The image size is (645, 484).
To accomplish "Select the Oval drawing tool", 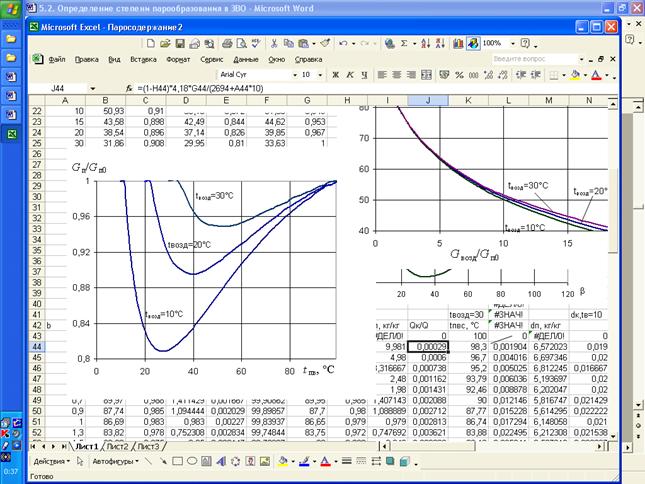I will pos(191,461).
